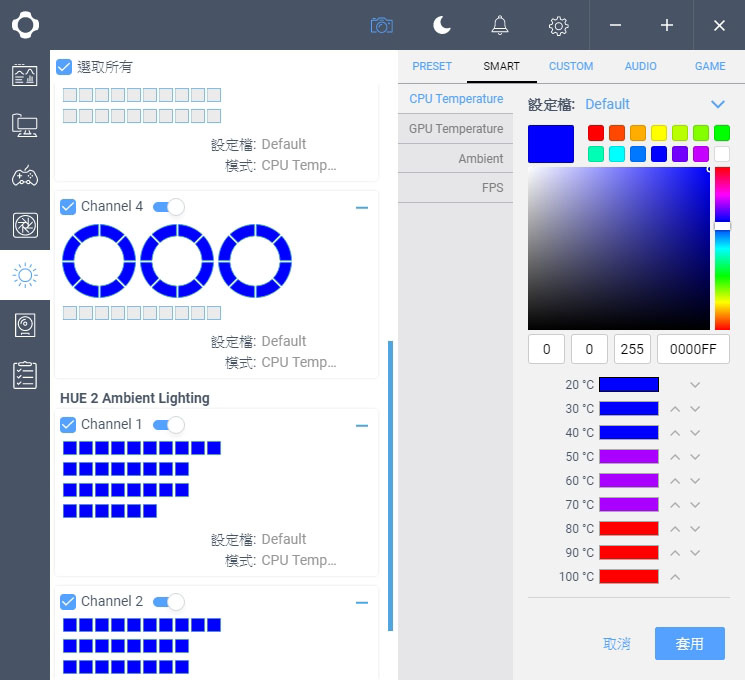Move 50 °C color down
Viewport: 745px width, 680px height.
click(x=695, y=457)
